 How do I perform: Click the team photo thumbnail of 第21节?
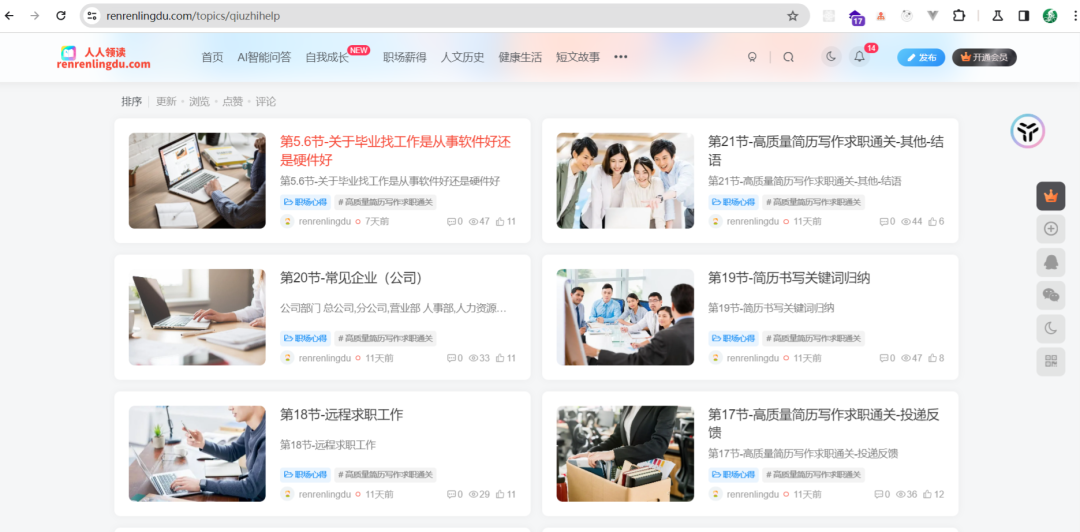click(625, 181)
